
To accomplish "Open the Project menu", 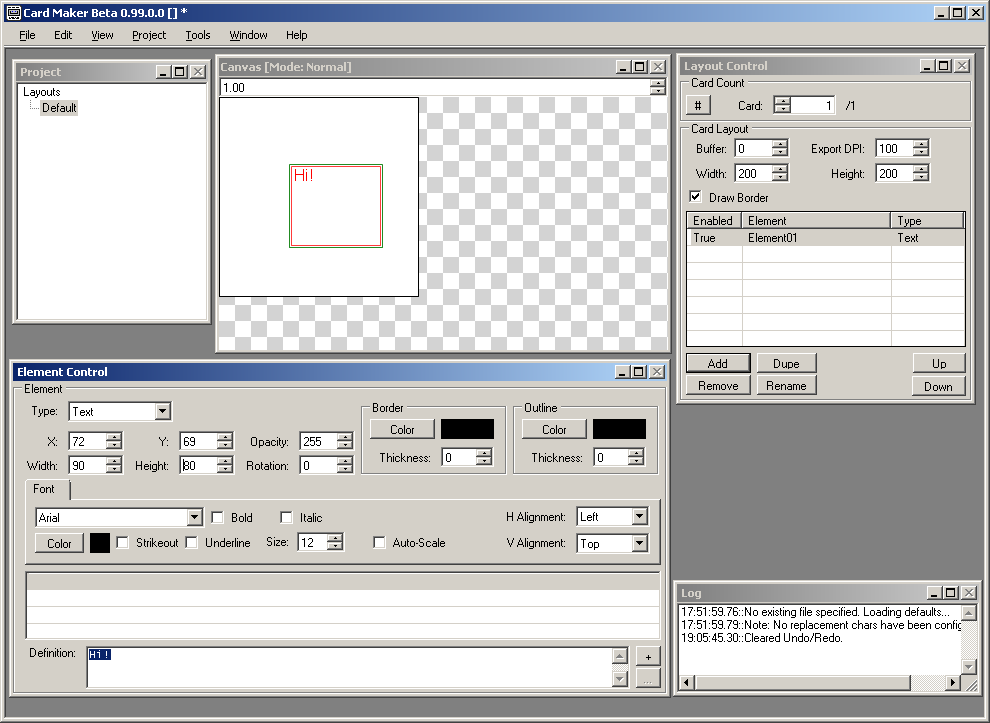I will click(149, 35).
